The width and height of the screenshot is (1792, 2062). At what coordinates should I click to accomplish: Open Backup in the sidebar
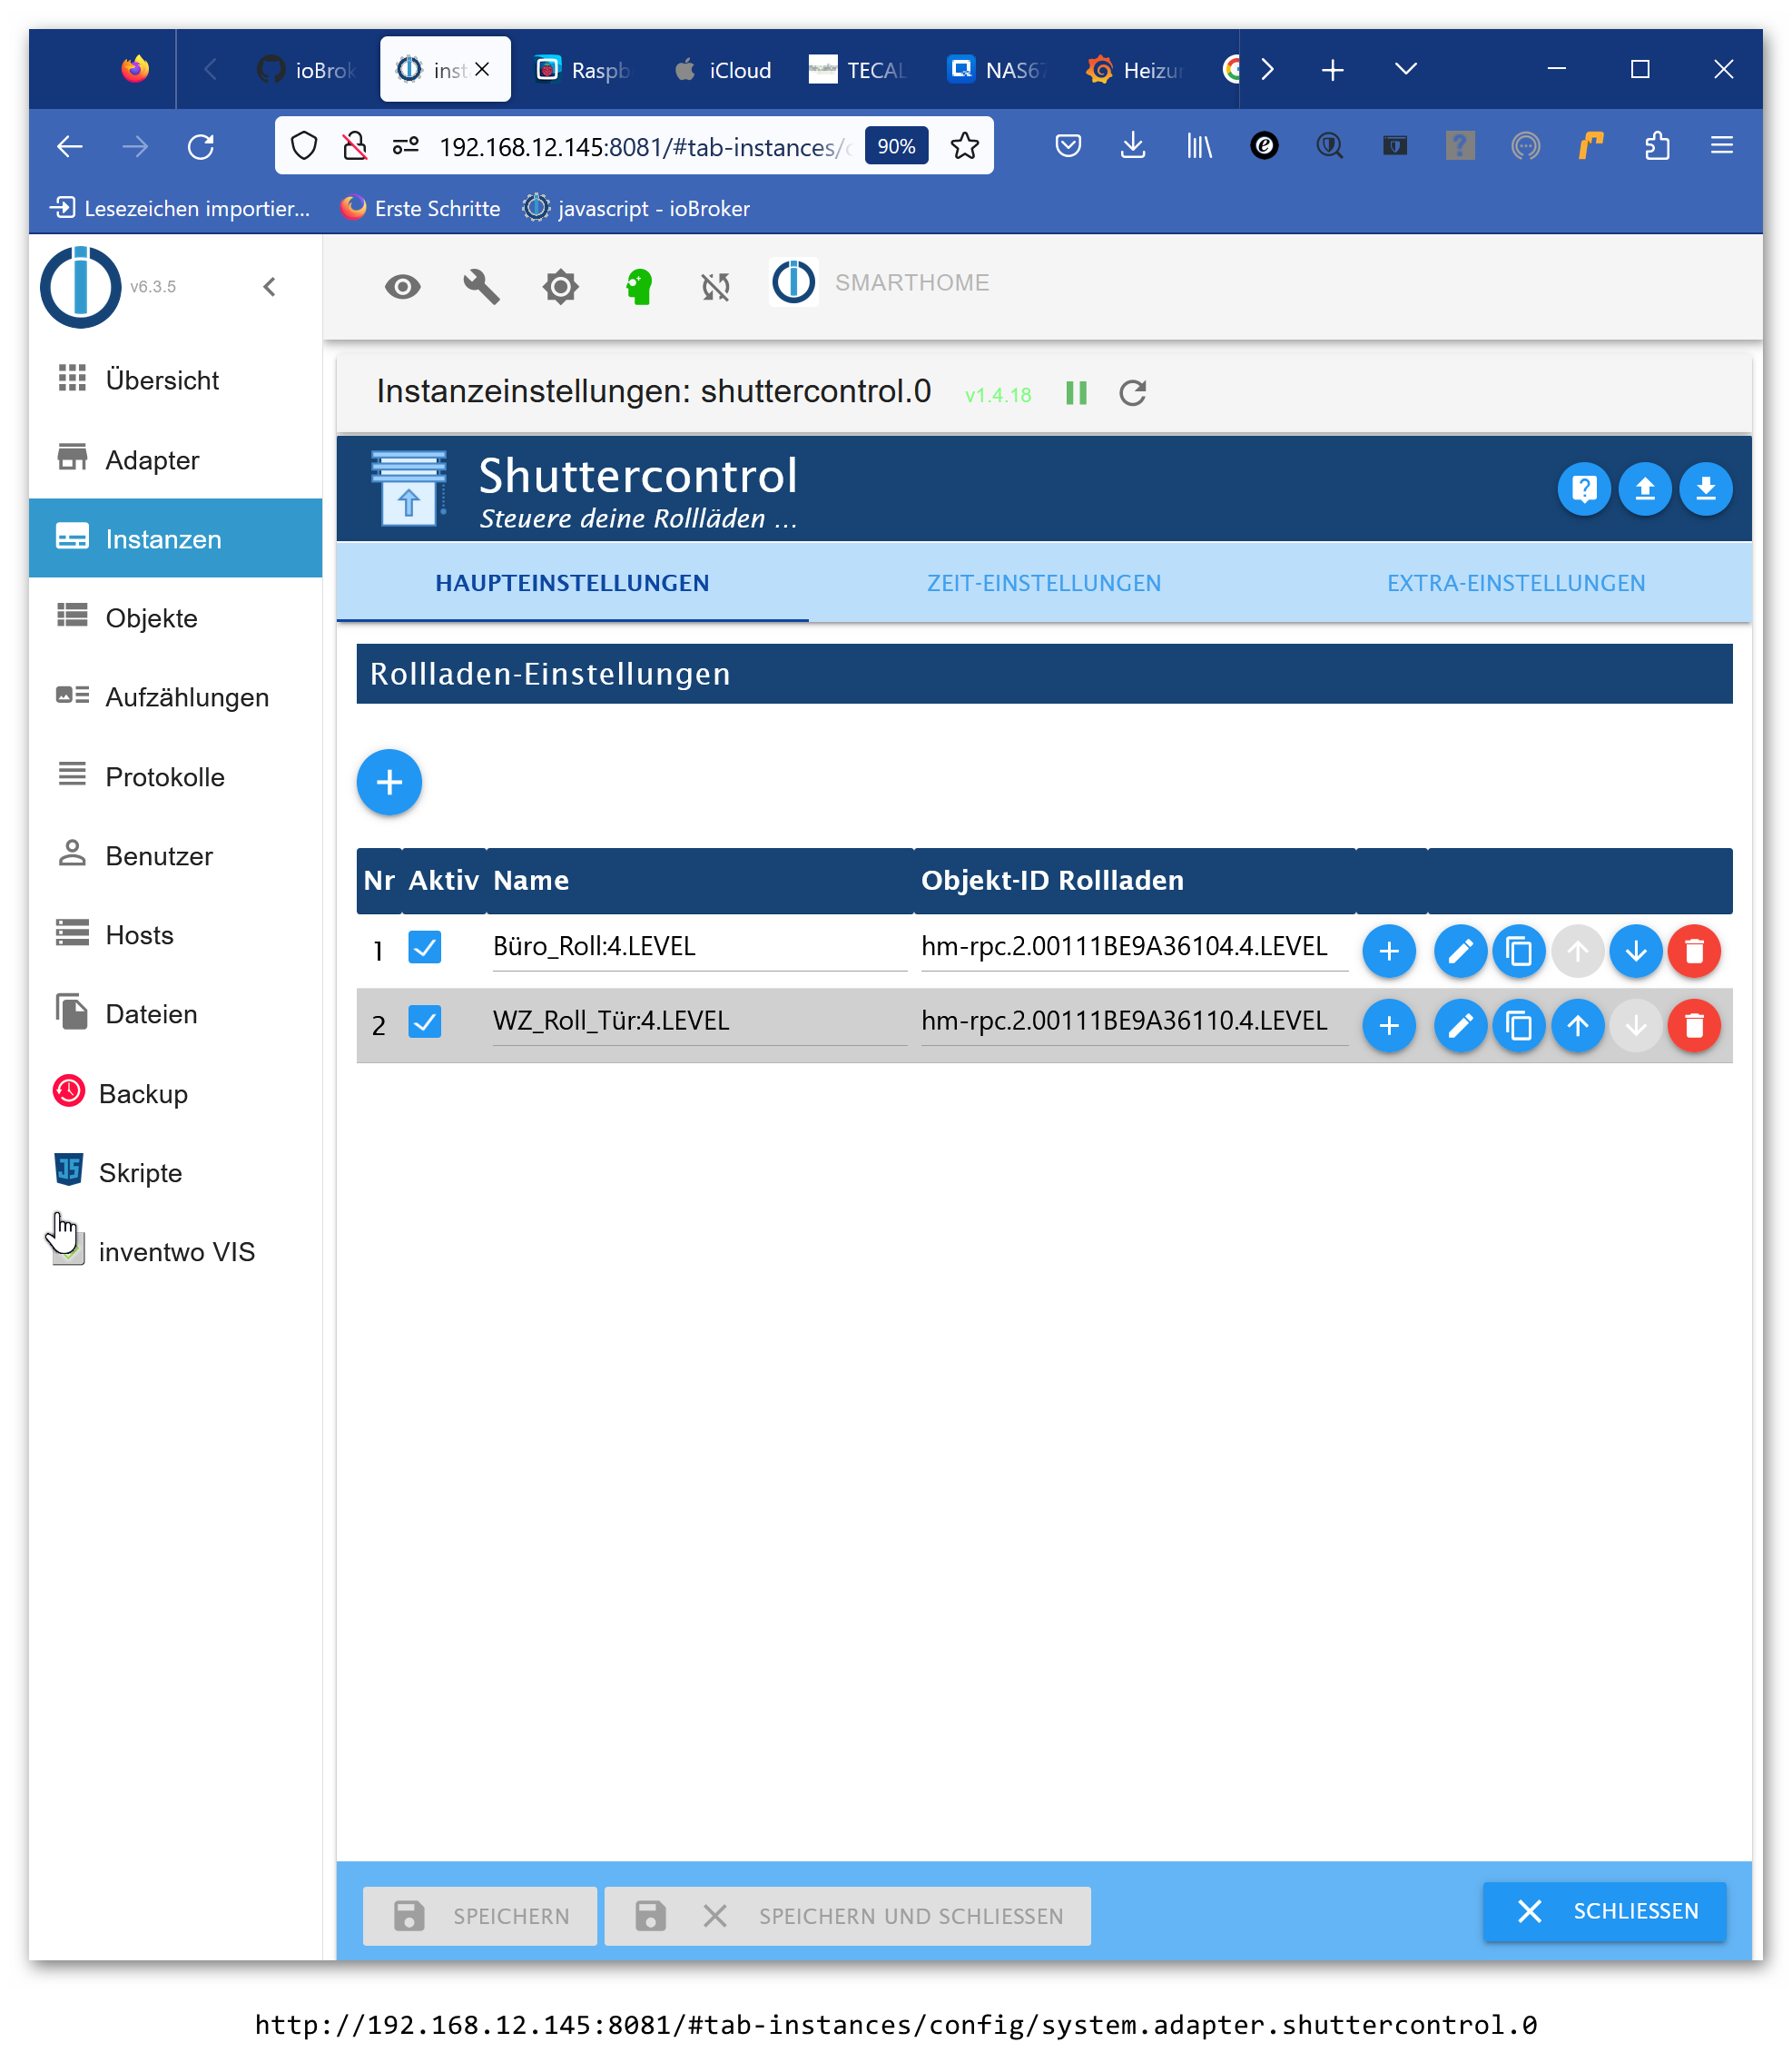point(176,1094)
